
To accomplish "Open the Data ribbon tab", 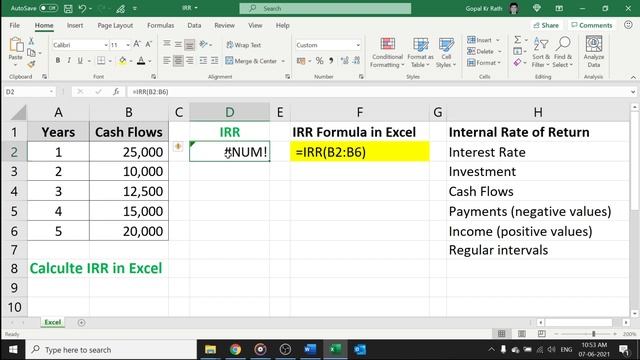I will [194, 25].
